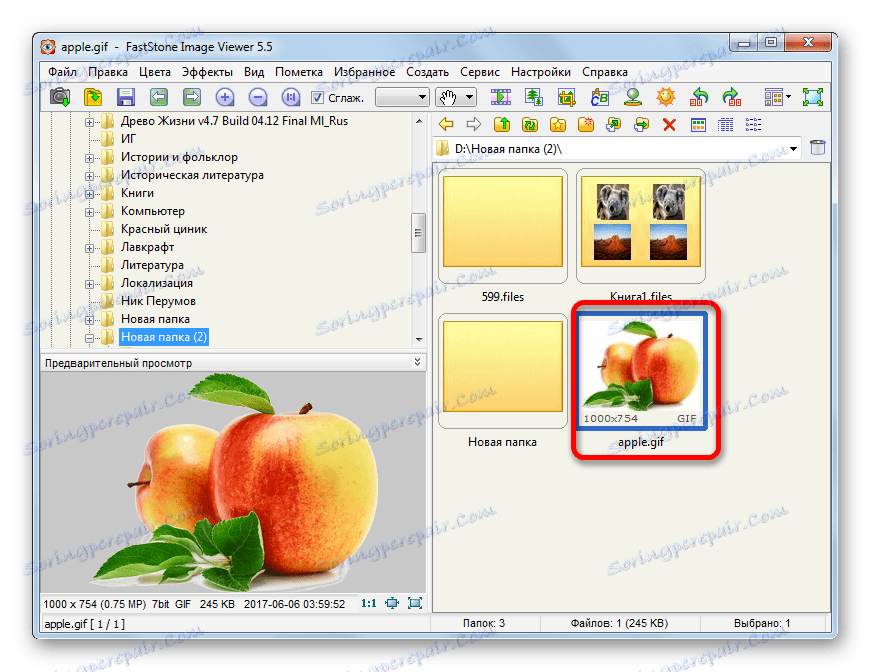This screenshot has height=672, width=871.
Task: Expand the Компьютер folder node
Action: click(89, 212)
